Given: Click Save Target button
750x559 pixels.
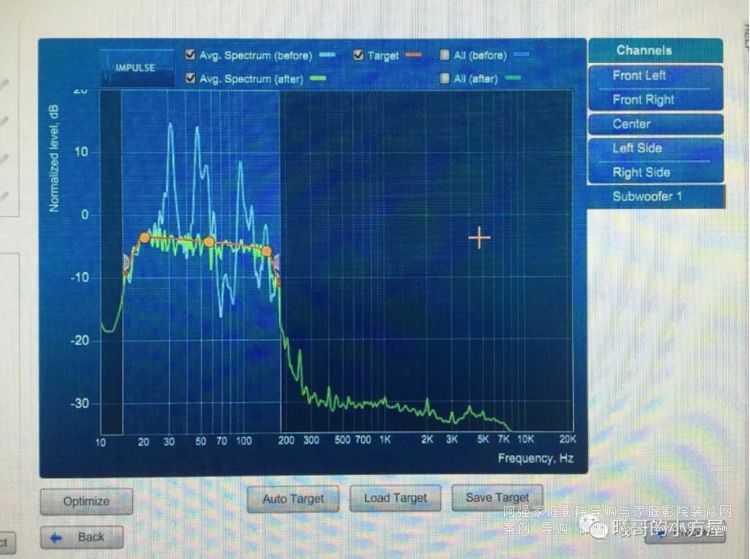Looking at the screenshot, I should [x=497, y=497].
